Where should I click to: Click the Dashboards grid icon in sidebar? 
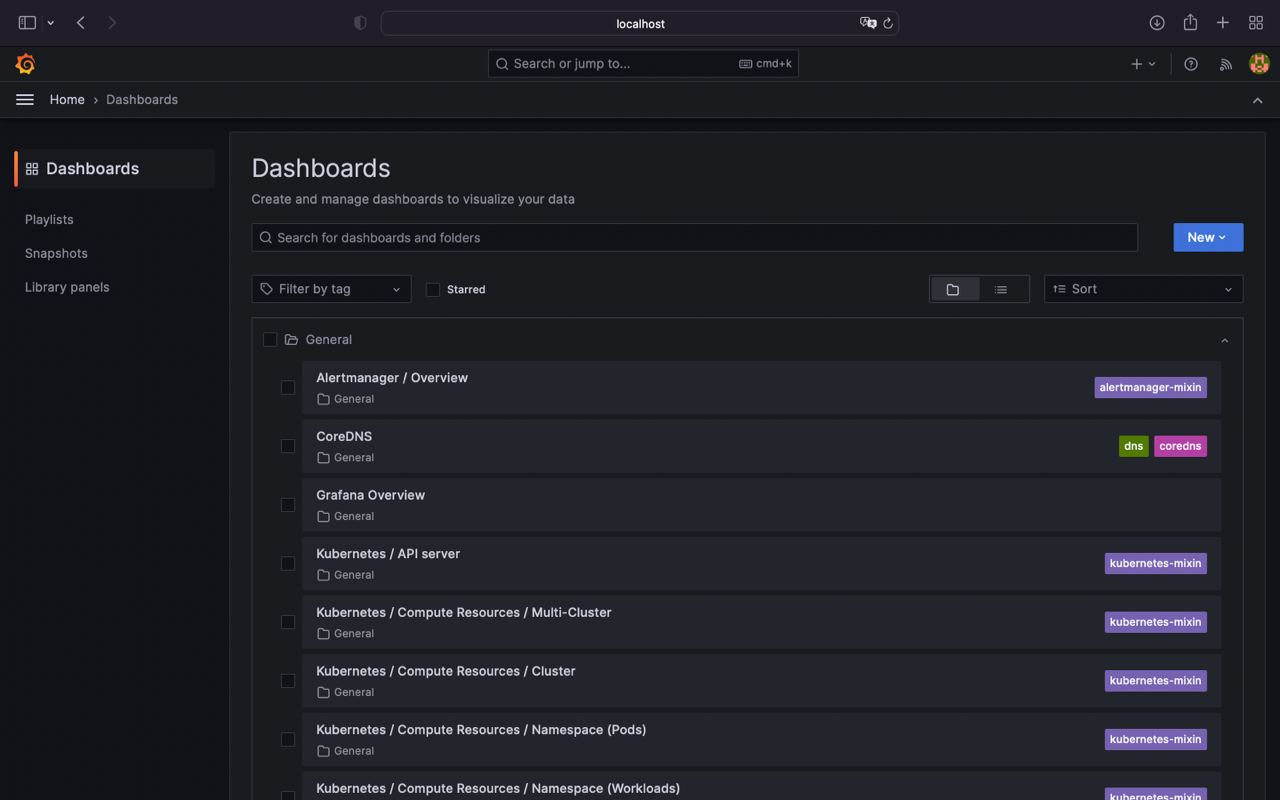click(x=32, y=169)
